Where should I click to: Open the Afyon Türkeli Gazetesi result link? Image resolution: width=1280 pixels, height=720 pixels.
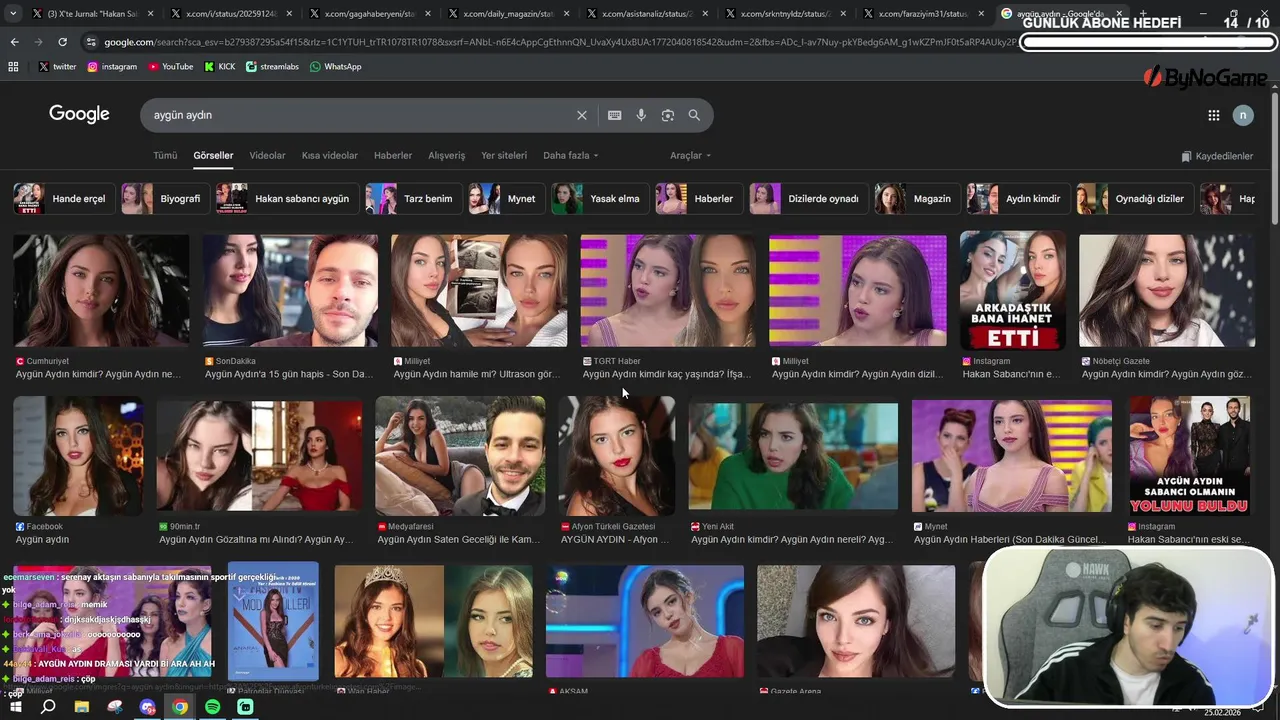click(615, 540)
